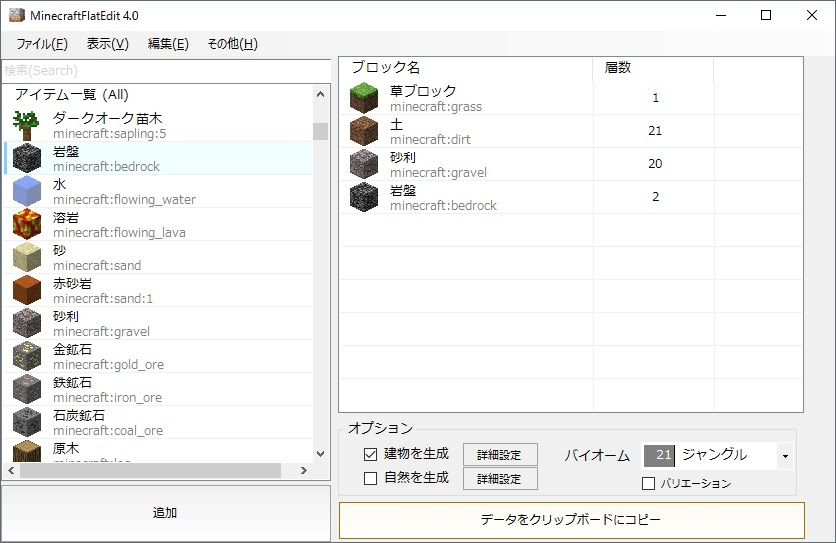Click the MinecraftFlatEdit app icon in title bar

coord(17,15)
